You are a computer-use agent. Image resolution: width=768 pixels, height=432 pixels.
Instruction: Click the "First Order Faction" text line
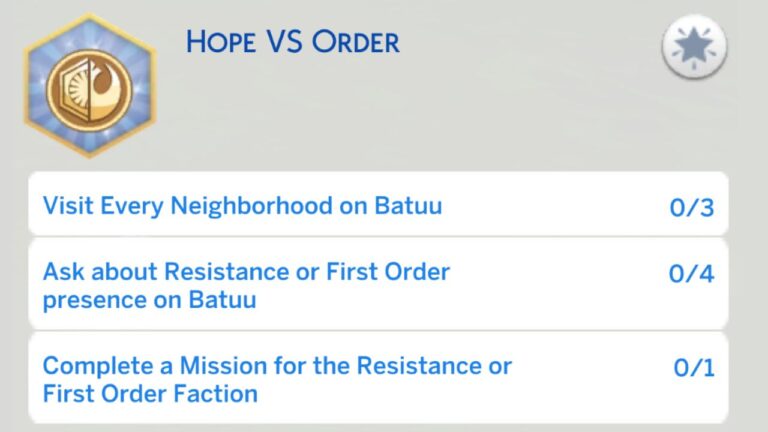tap(150, 393)
